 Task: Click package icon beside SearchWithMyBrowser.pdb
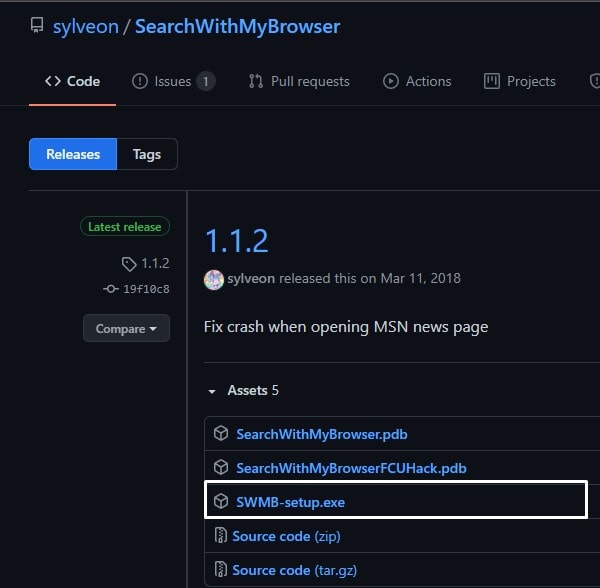pos(221,433)
